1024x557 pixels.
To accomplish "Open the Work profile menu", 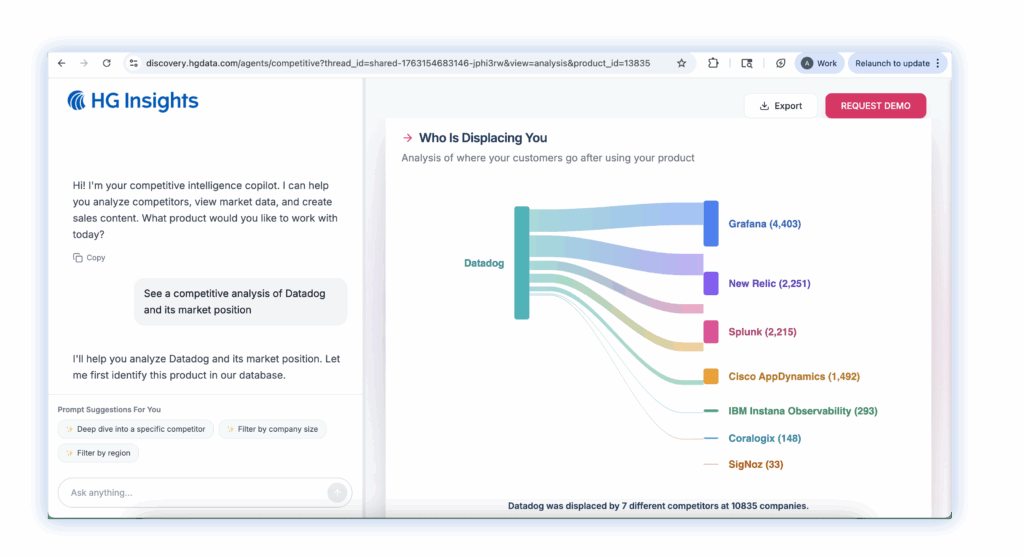I will point(819,63).
